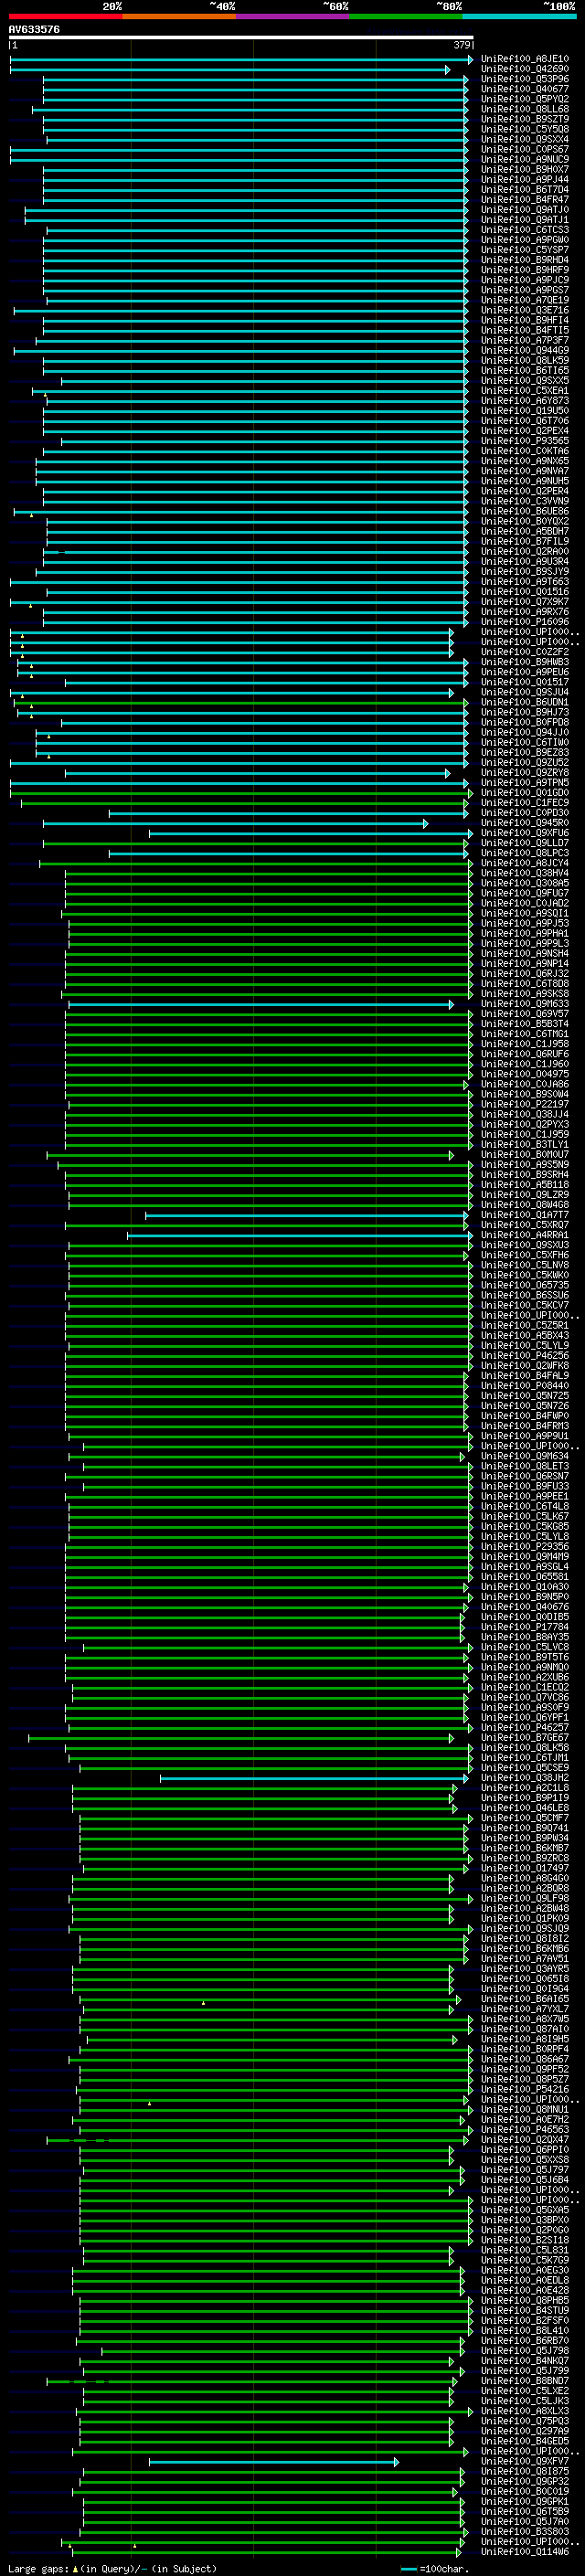
Task: Click the green alignment bar for UniRef100_B0M0U7
Action: (x=250, y=1155)
